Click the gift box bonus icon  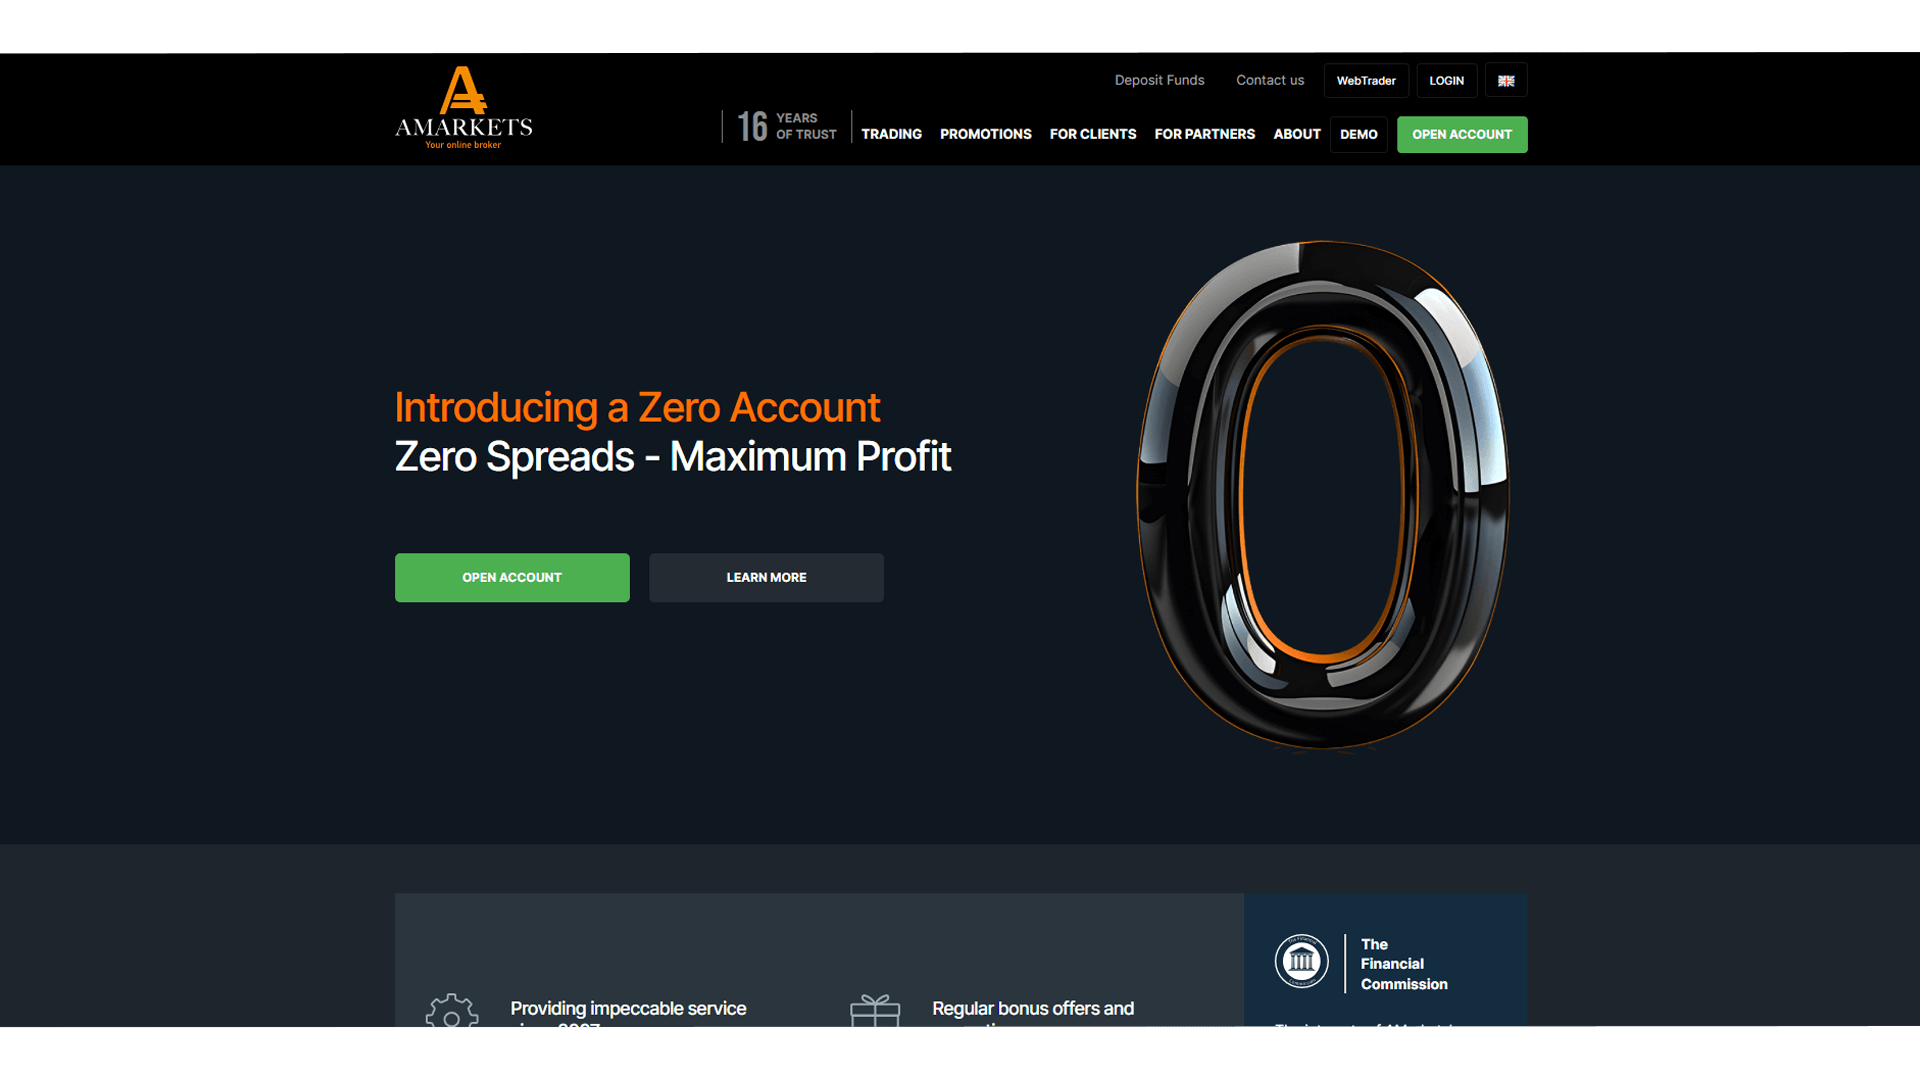click(x=875, y=1010)
